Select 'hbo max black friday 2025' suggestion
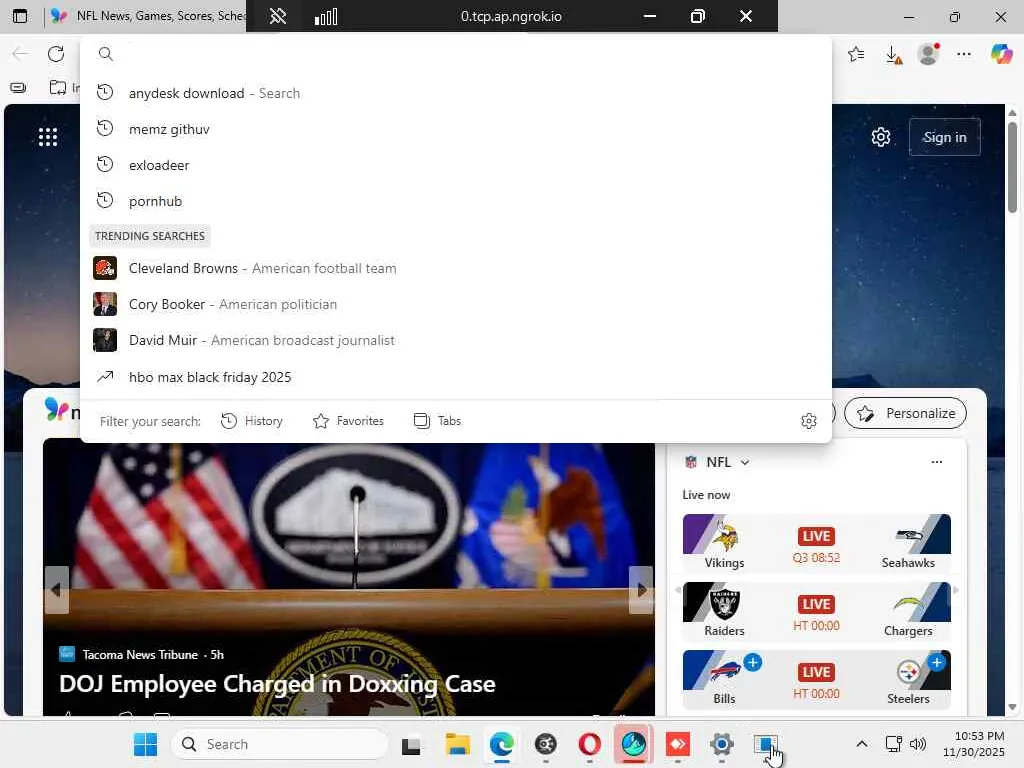Image resolution: width=1024 pixels, height=768 pixels. pos(456,377)
